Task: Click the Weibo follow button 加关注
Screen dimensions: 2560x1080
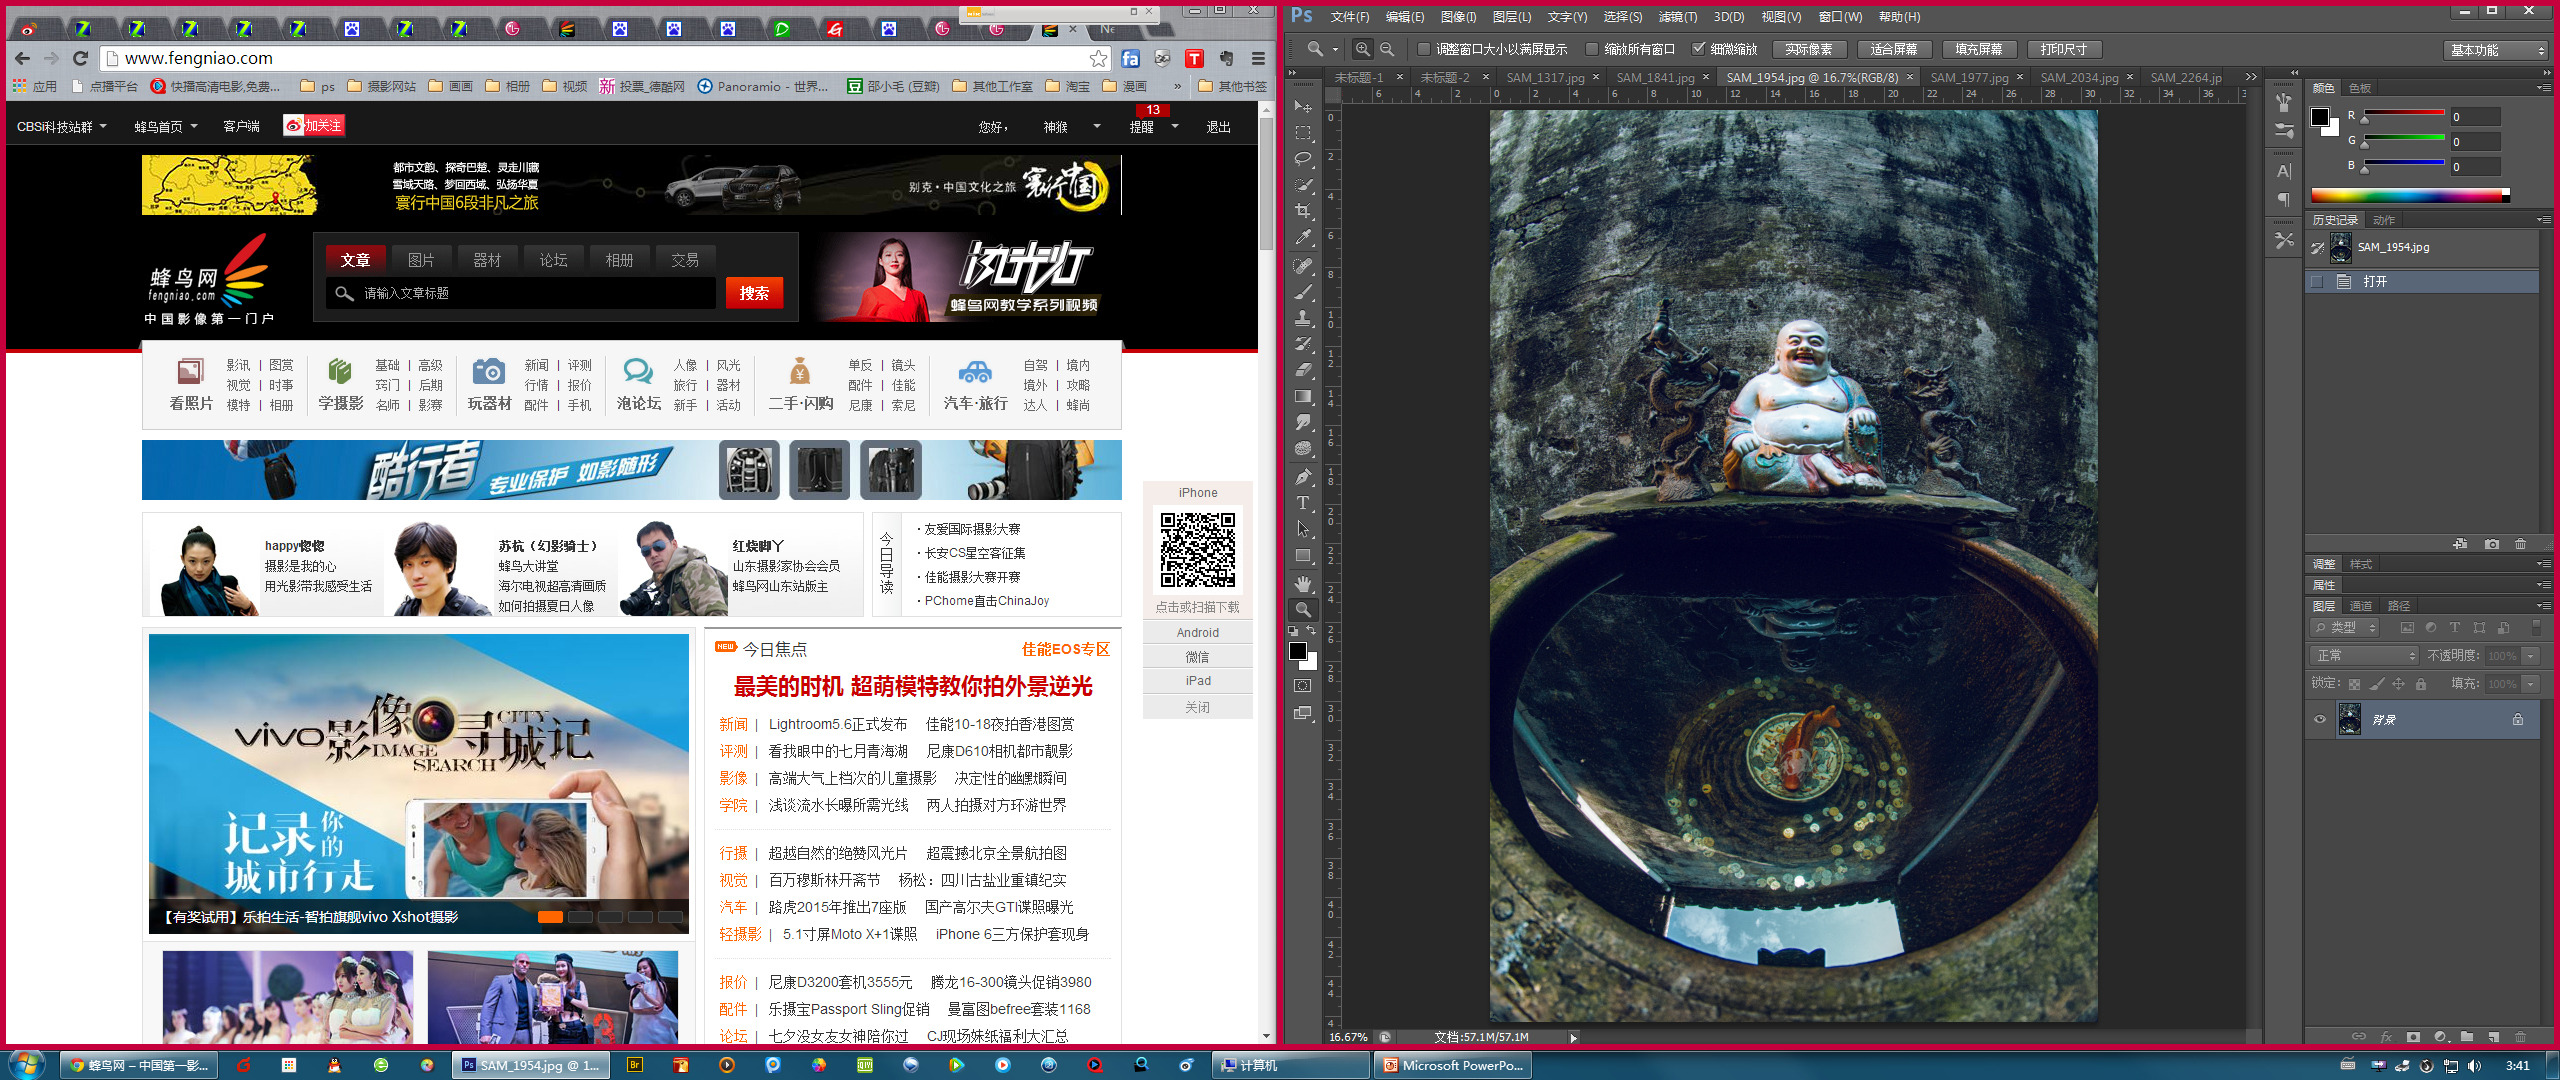Action: coord(314,125)
